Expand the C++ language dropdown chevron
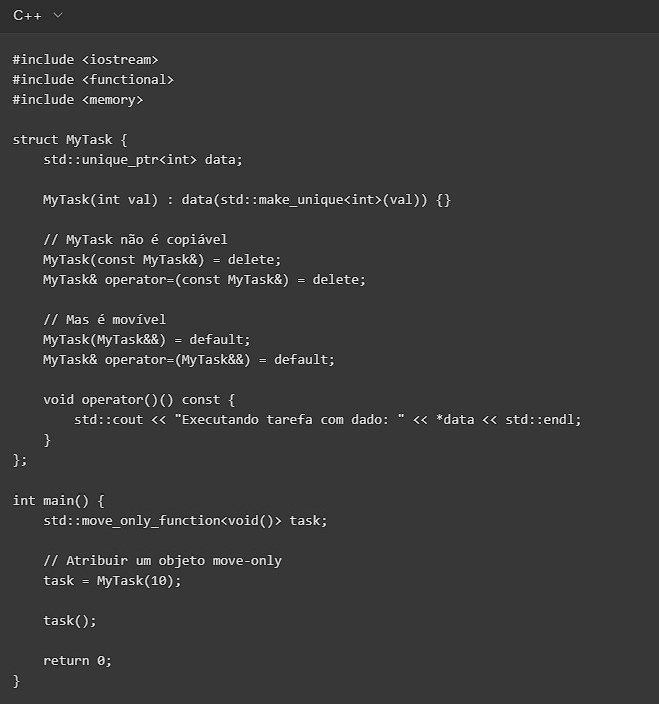The width and height of the screenshot is (659, 704). pyautogui.click(x=57, y=15)
